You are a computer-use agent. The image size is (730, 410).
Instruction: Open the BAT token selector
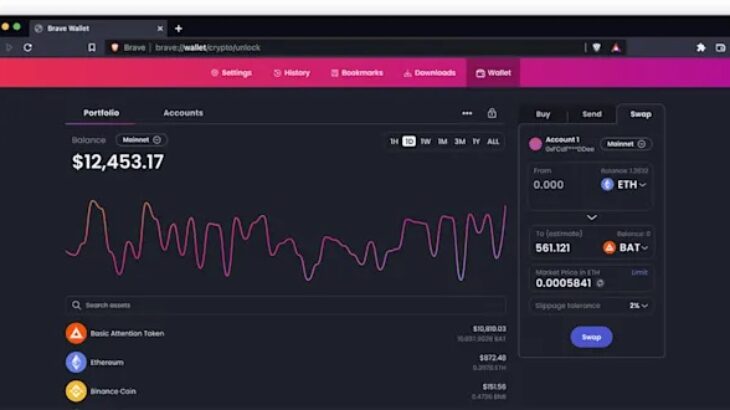625,248
